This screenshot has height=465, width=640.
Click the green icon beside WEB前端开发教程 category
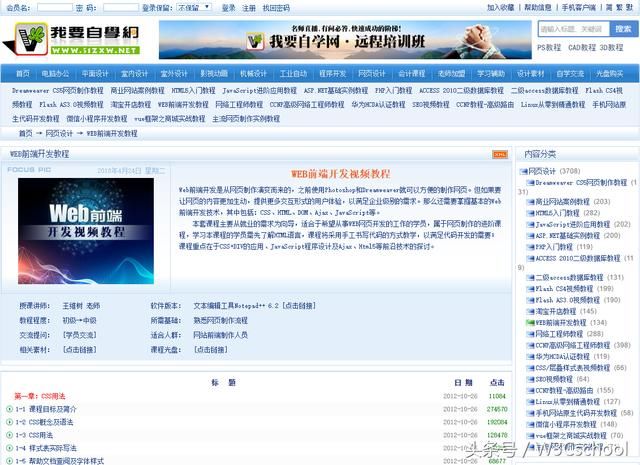click(530, 323)
